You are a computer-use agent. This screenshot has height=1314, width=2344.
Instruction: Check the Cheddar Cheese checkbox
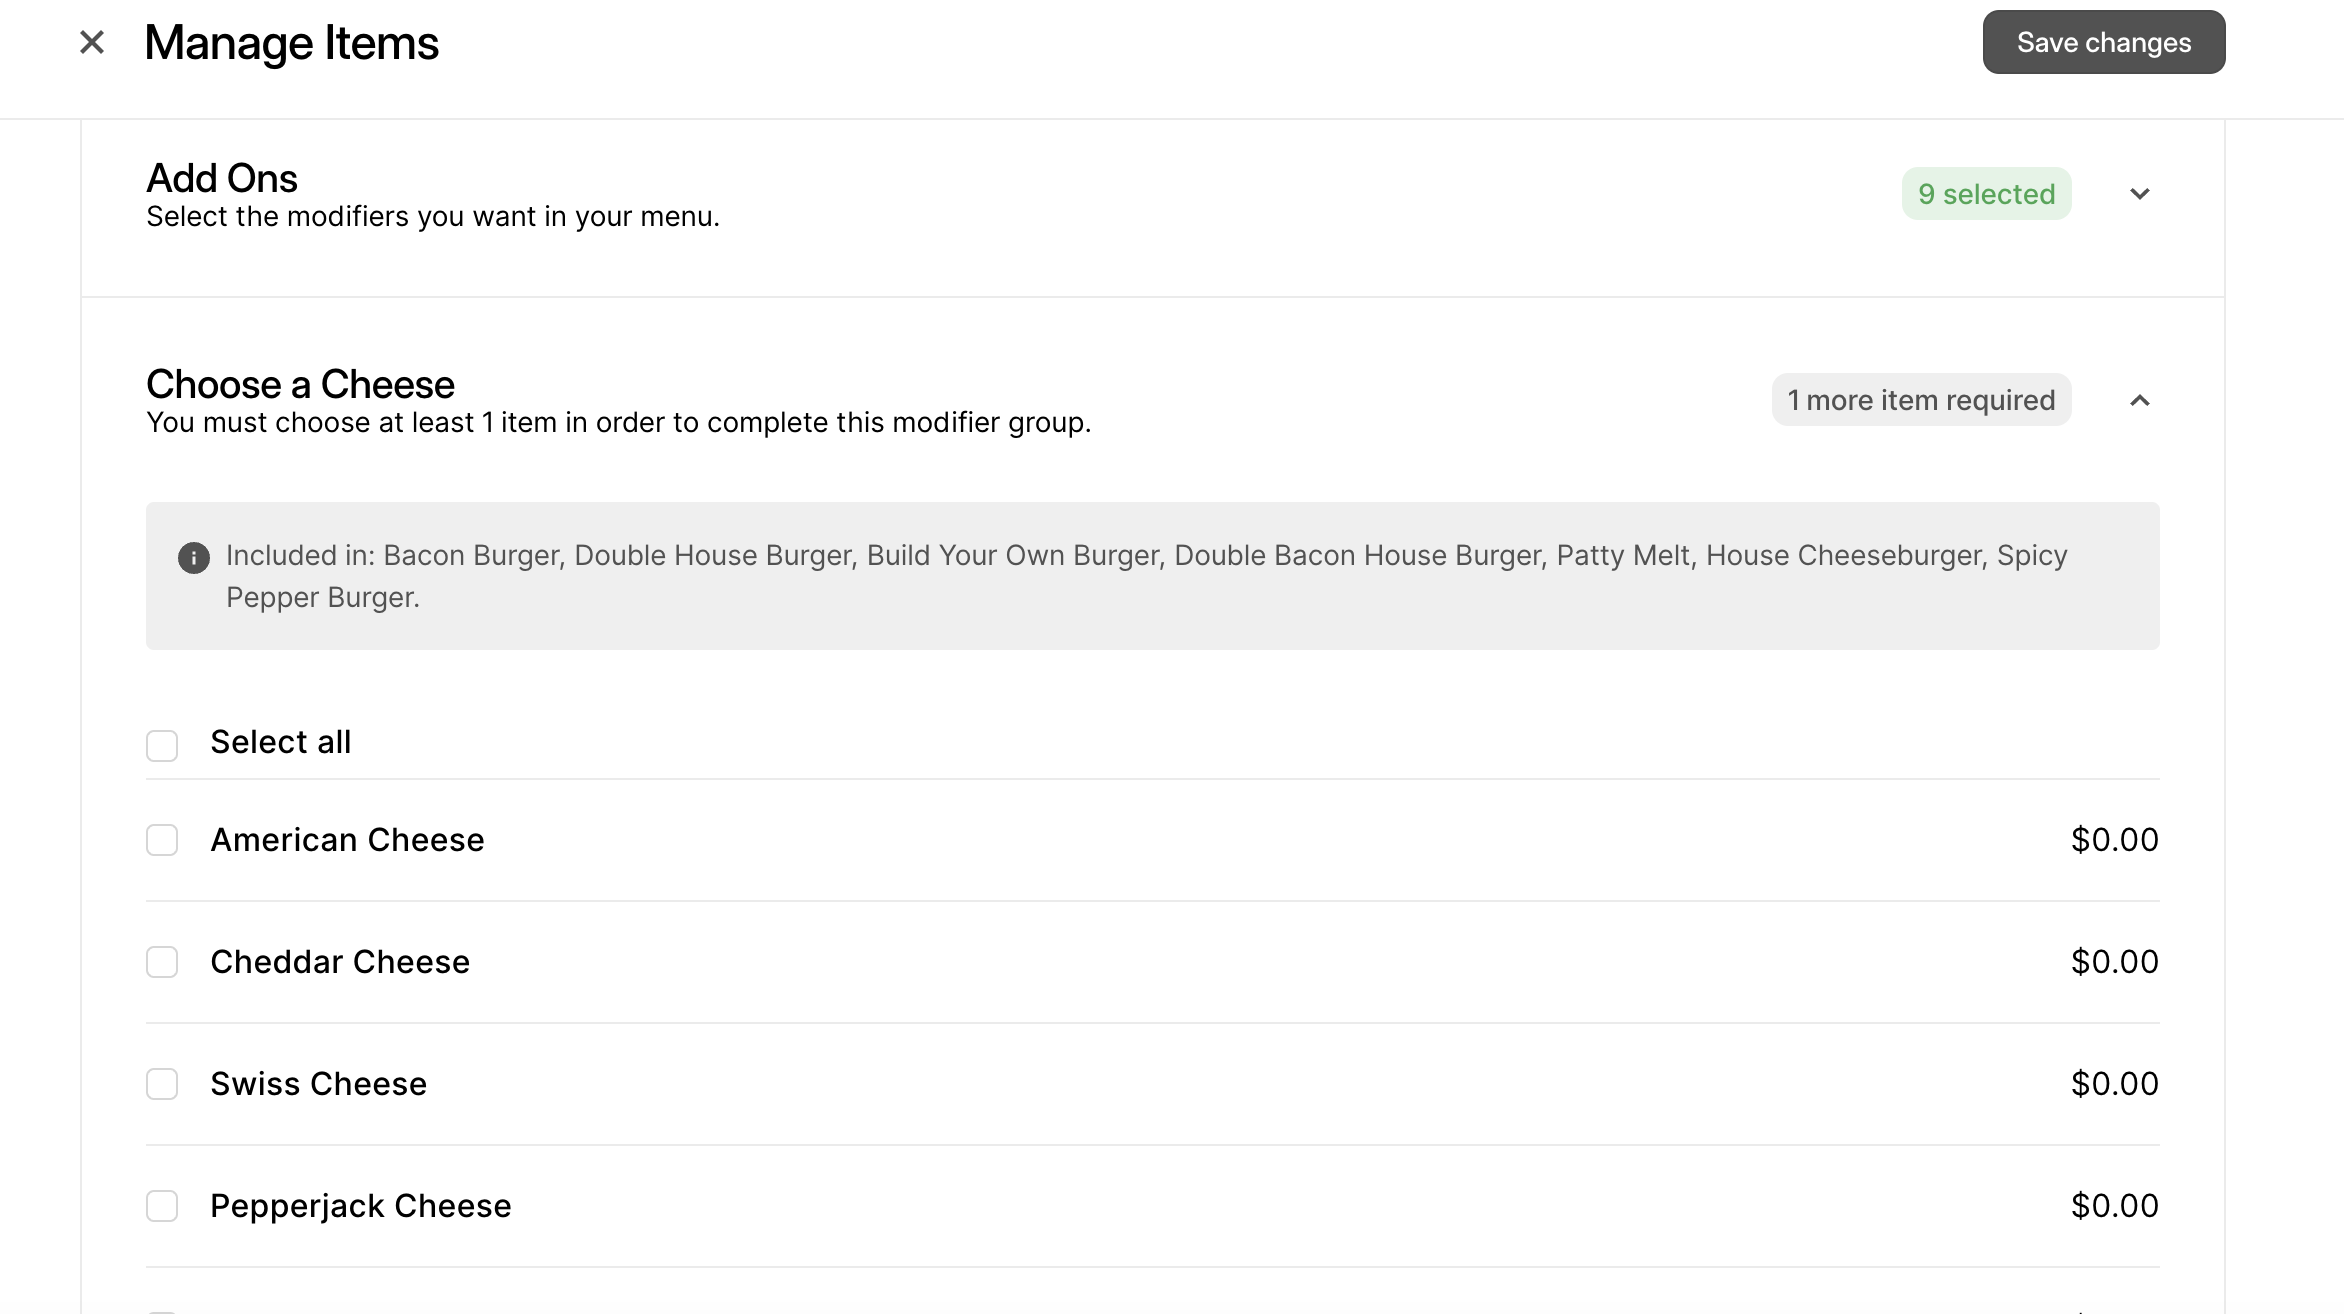pos(162,962)
